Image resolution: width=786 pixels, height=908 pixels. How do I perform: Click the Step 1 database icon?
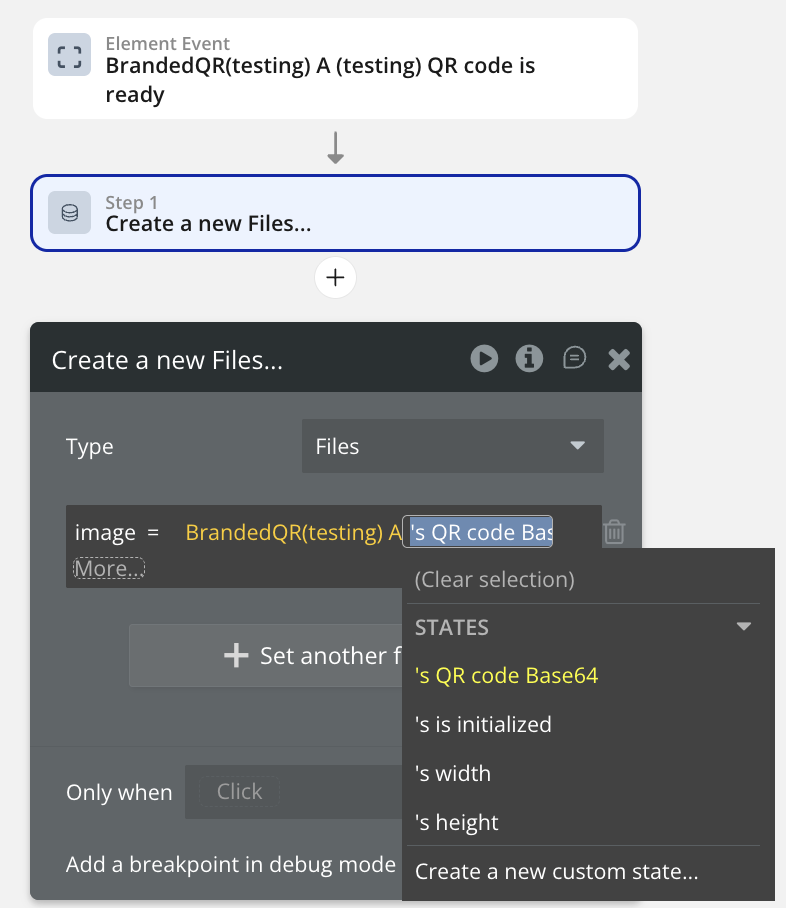(x=69, y=213)
